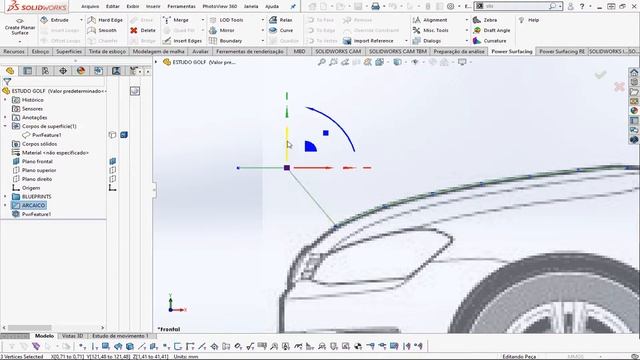Open the ConfigurationManager panel tab
The width and height of the screenshot is (640, 360).
pos(45,71)
